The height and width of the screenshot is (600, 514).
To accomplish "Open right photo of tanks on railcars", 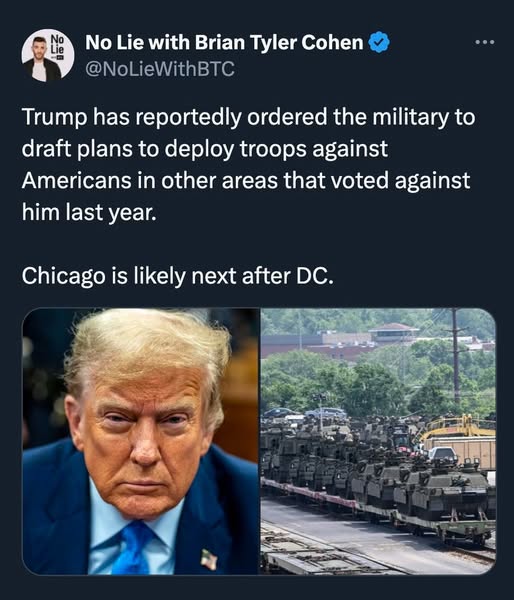I will (x=378, y=441).
